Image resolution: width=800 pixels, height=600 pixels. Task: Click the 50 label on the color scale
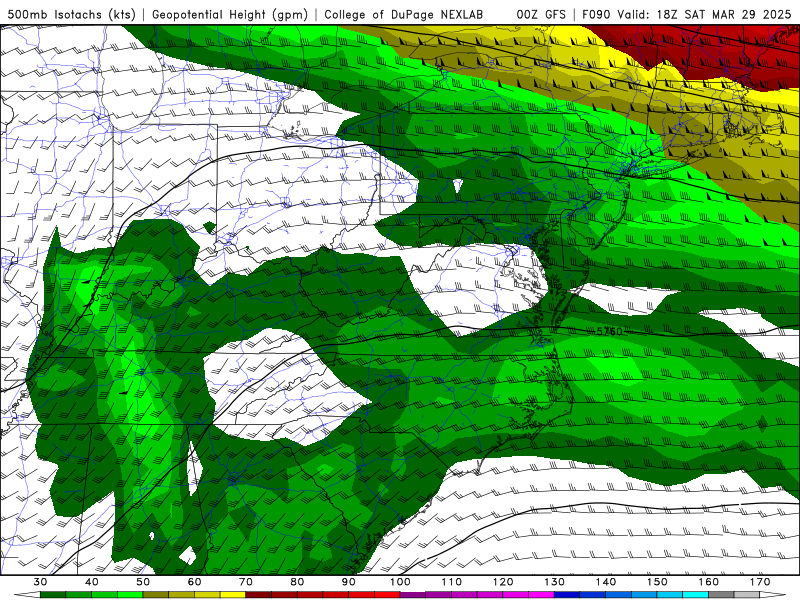tap(143, 582)
